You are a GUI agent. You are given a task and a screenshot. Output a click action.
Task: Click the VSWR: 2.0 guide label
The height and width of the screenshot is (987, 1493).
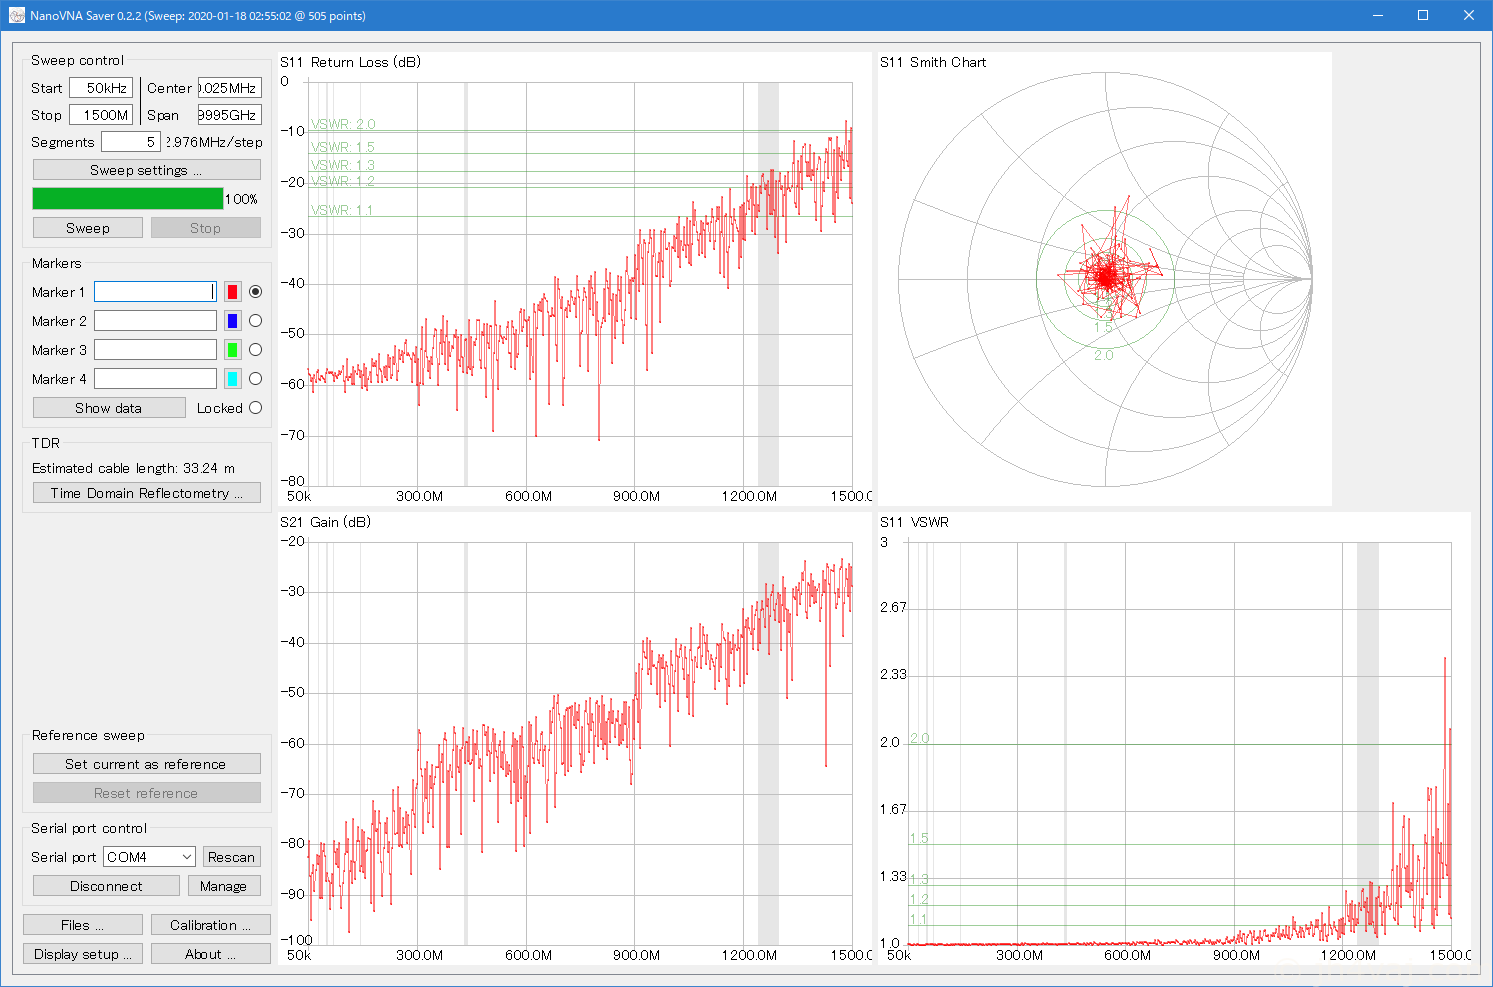[343, 124]
